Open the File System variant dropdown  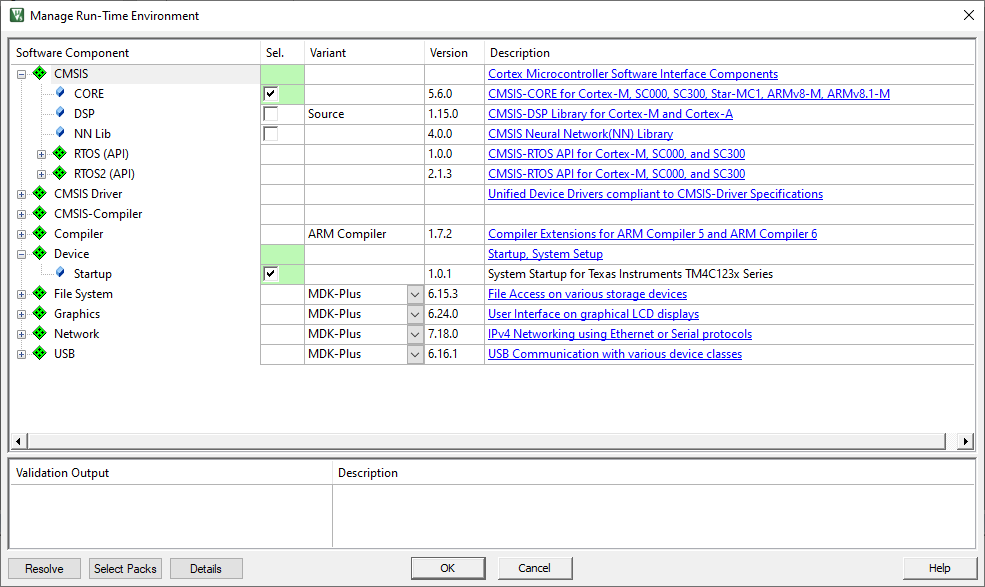416,294
